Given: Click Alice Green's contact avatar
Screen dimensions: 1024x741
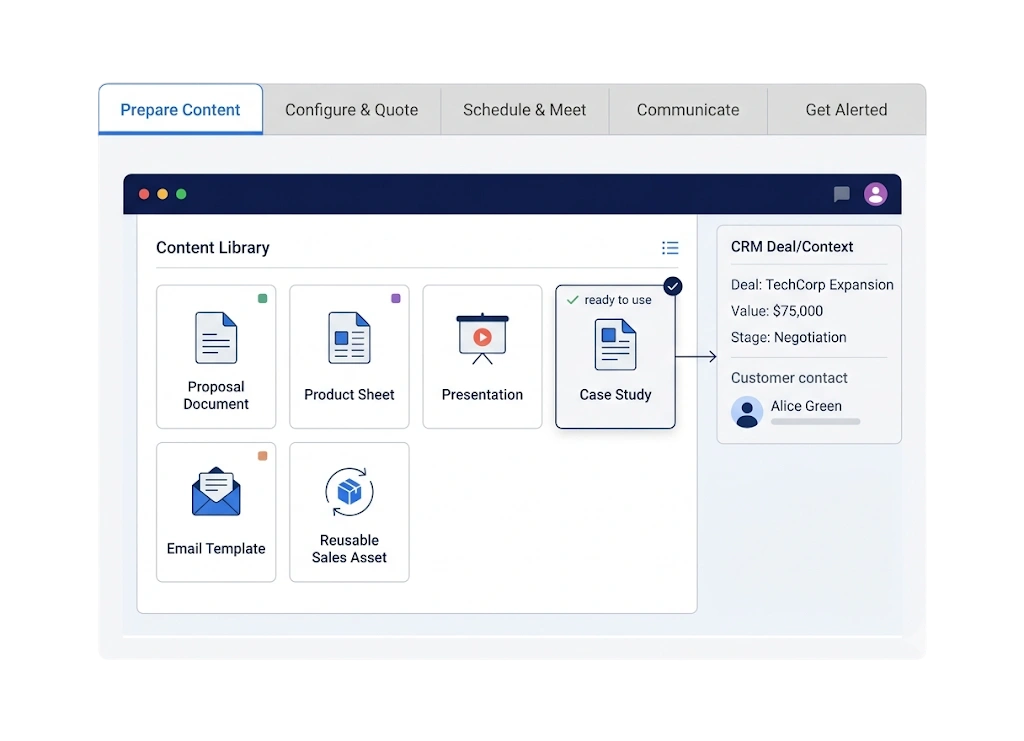Looking at the screenshot, I should point(746,412).
